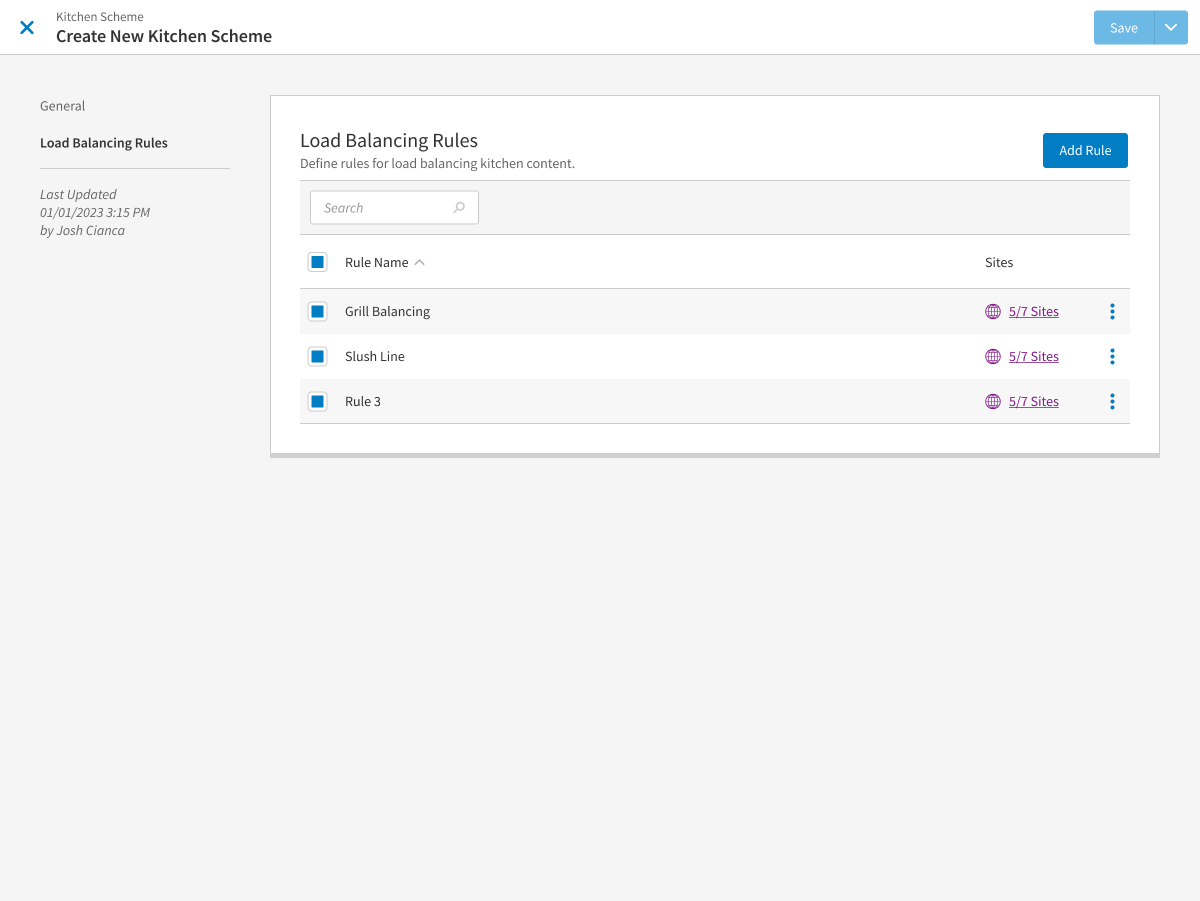Image resolution: width=1200 pixels, height=901 pixels.
Task: Click globe icon in Rule 3 row
Action: [993, 402]
